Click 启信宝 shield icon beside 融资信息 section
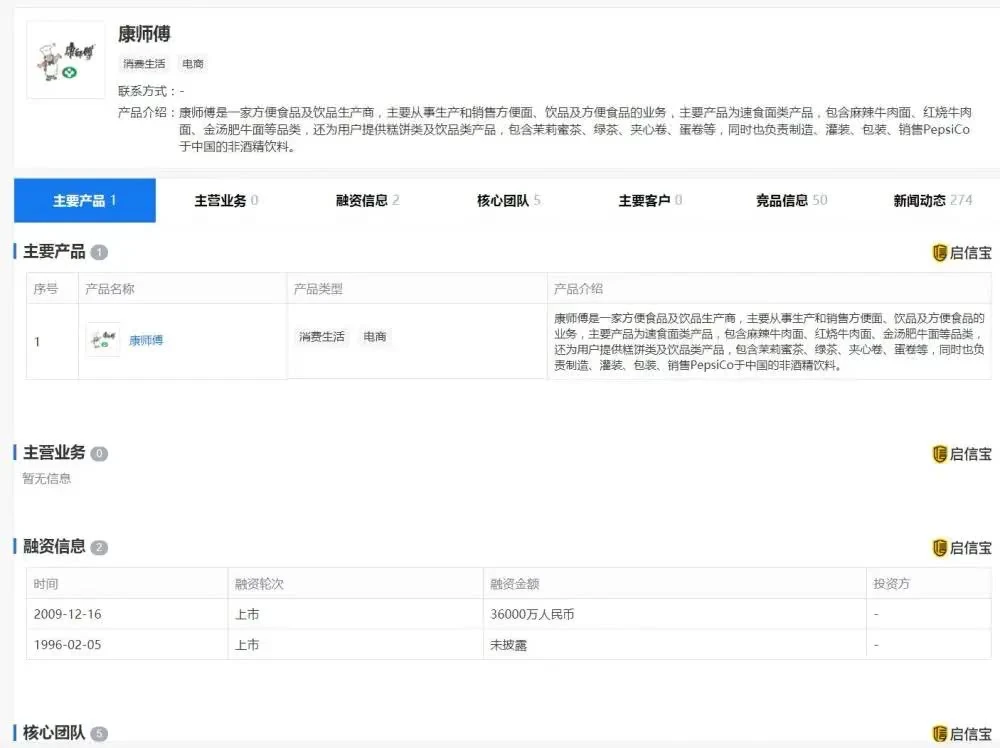The height and width of the screenshot is (748, 1000). click(x=939, y=548)
